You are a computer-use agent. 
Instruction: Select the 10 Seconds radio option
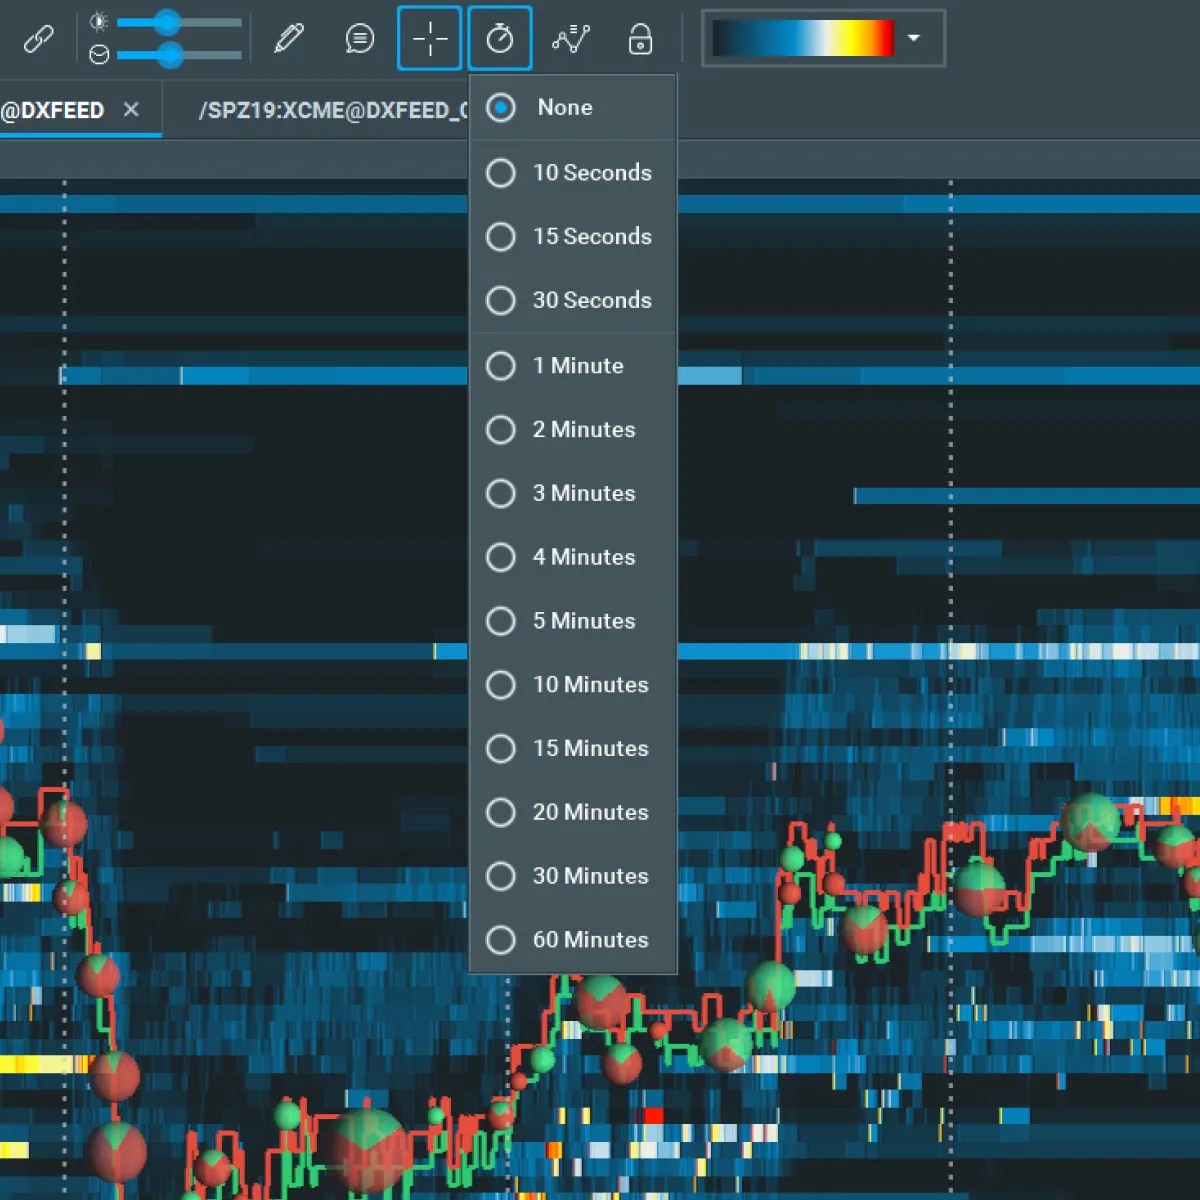(501, 173)
